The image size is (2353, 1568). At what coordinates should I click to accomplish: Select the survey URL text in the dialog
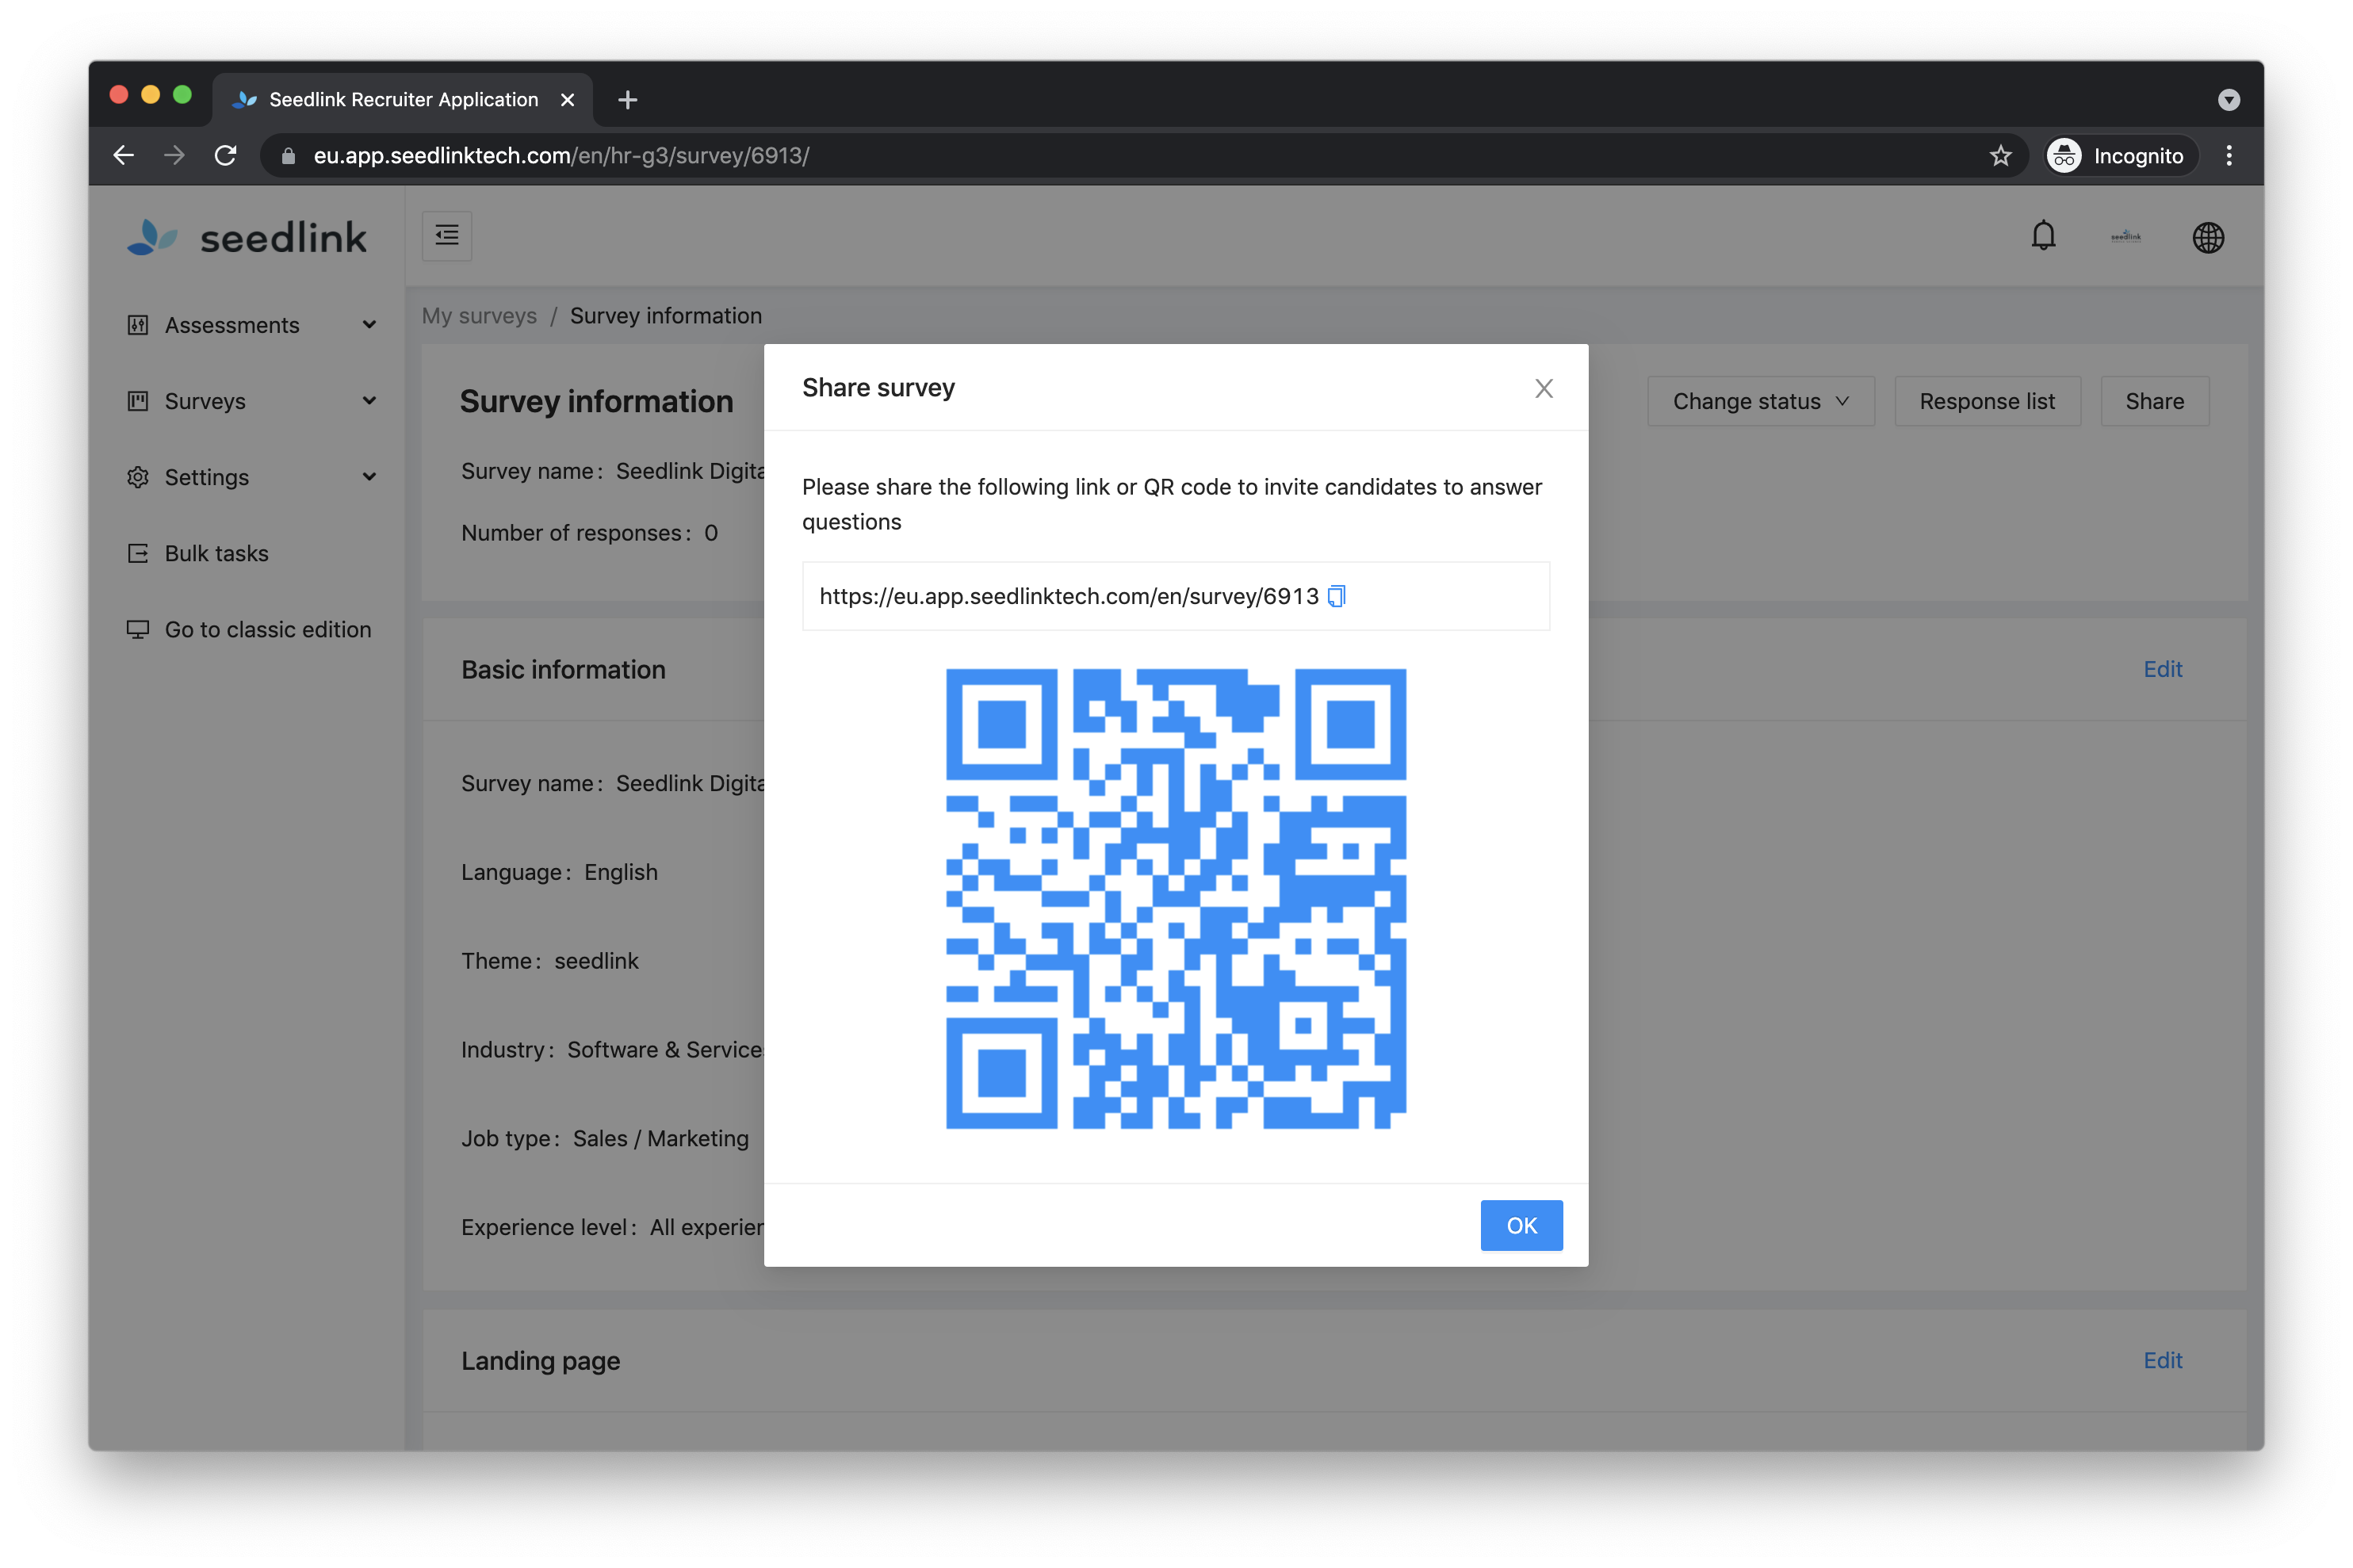[1069, 596]
